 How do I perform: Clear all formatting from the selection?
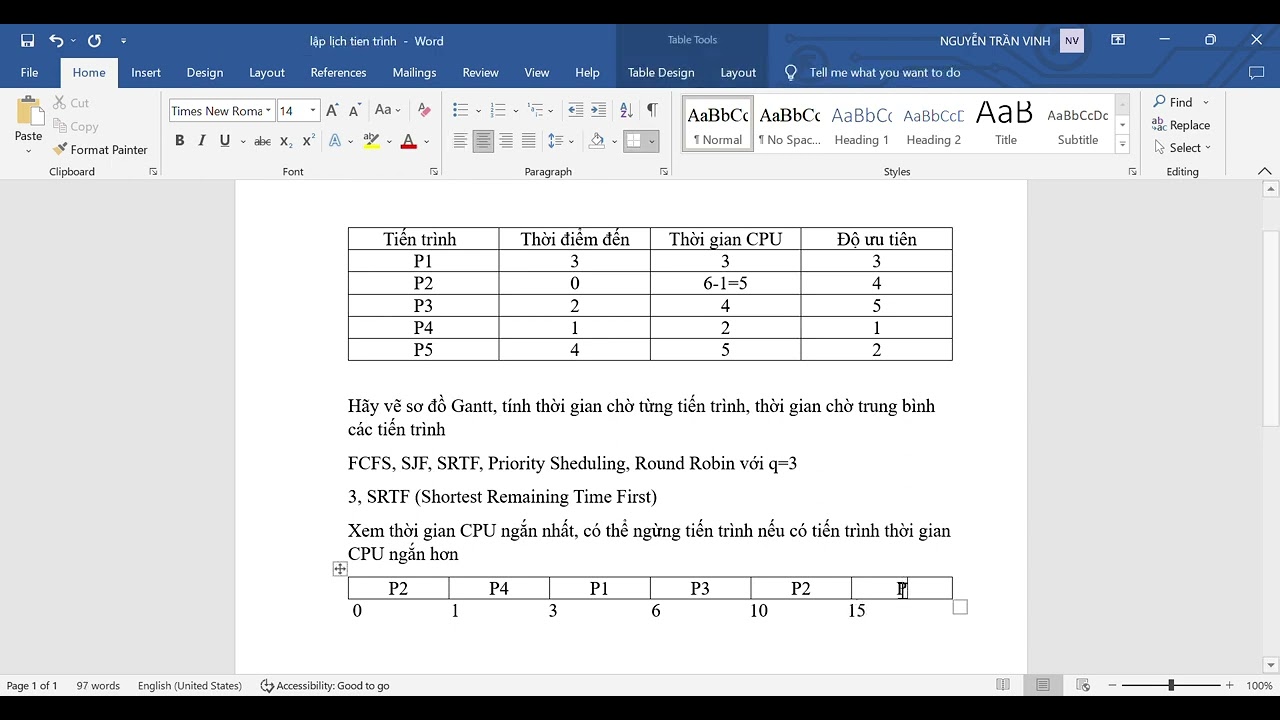424,111
